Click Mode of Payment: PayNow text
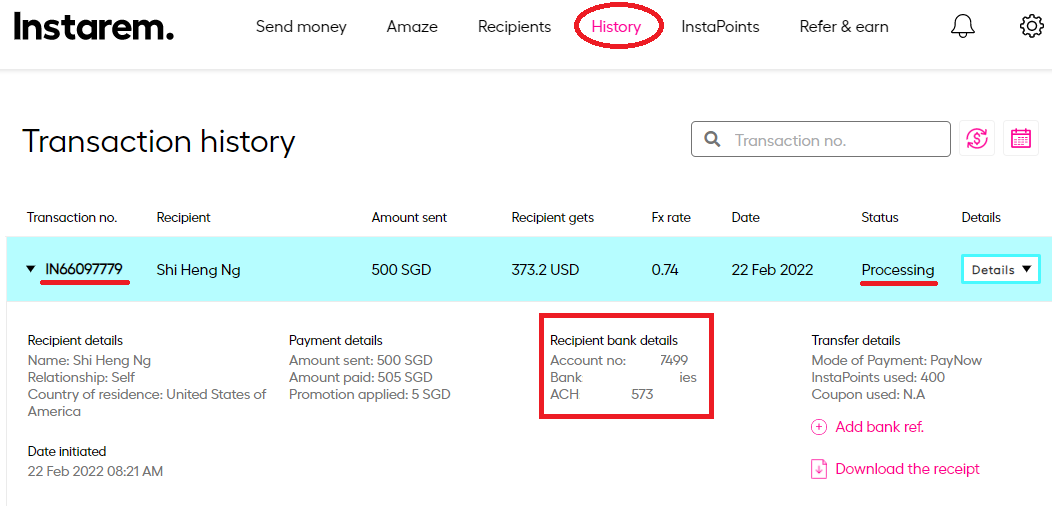Screen dimensions: 1052x506 coord(897,360)
